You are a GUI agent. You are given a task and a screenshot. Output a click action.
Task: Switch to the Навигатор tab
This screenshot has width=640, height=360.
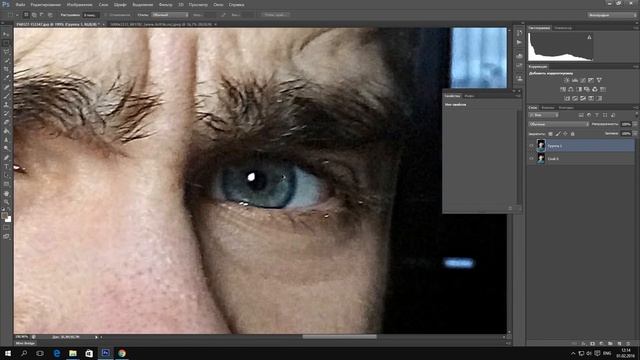[563, 28]
